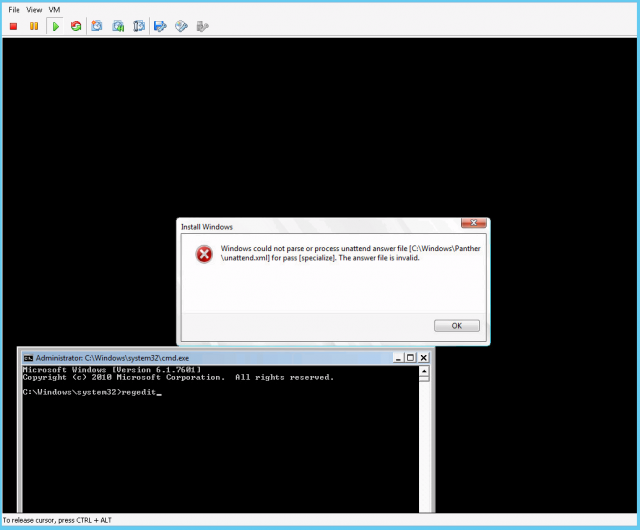The width and height of the screenshot is (640, 530).
Task: Open the View menu
Action: point(34,9)
